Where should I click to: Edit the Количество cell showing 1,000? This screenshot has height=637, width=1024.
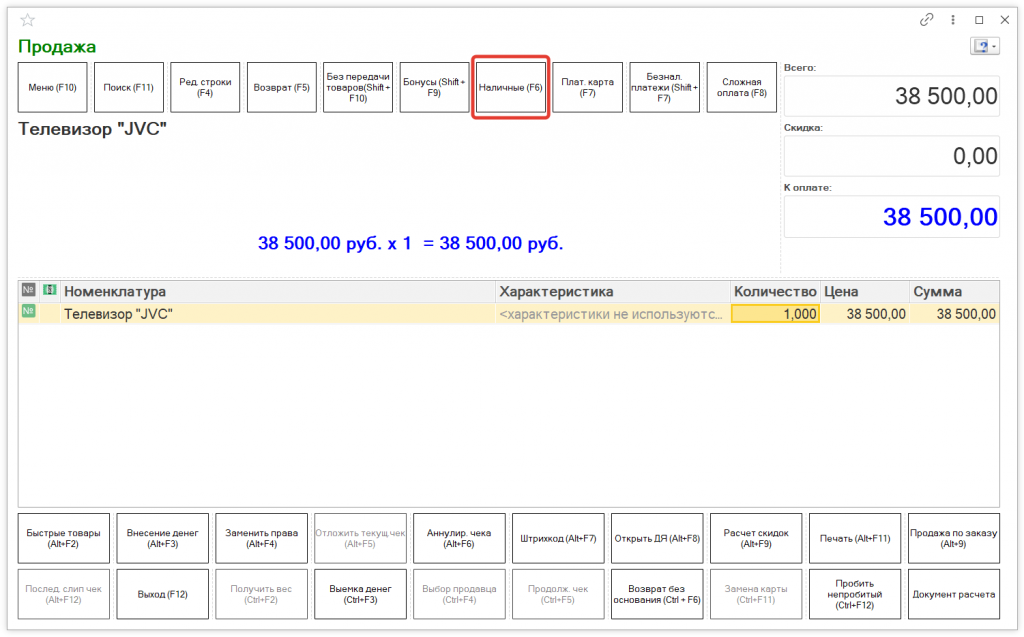[775, 314]
